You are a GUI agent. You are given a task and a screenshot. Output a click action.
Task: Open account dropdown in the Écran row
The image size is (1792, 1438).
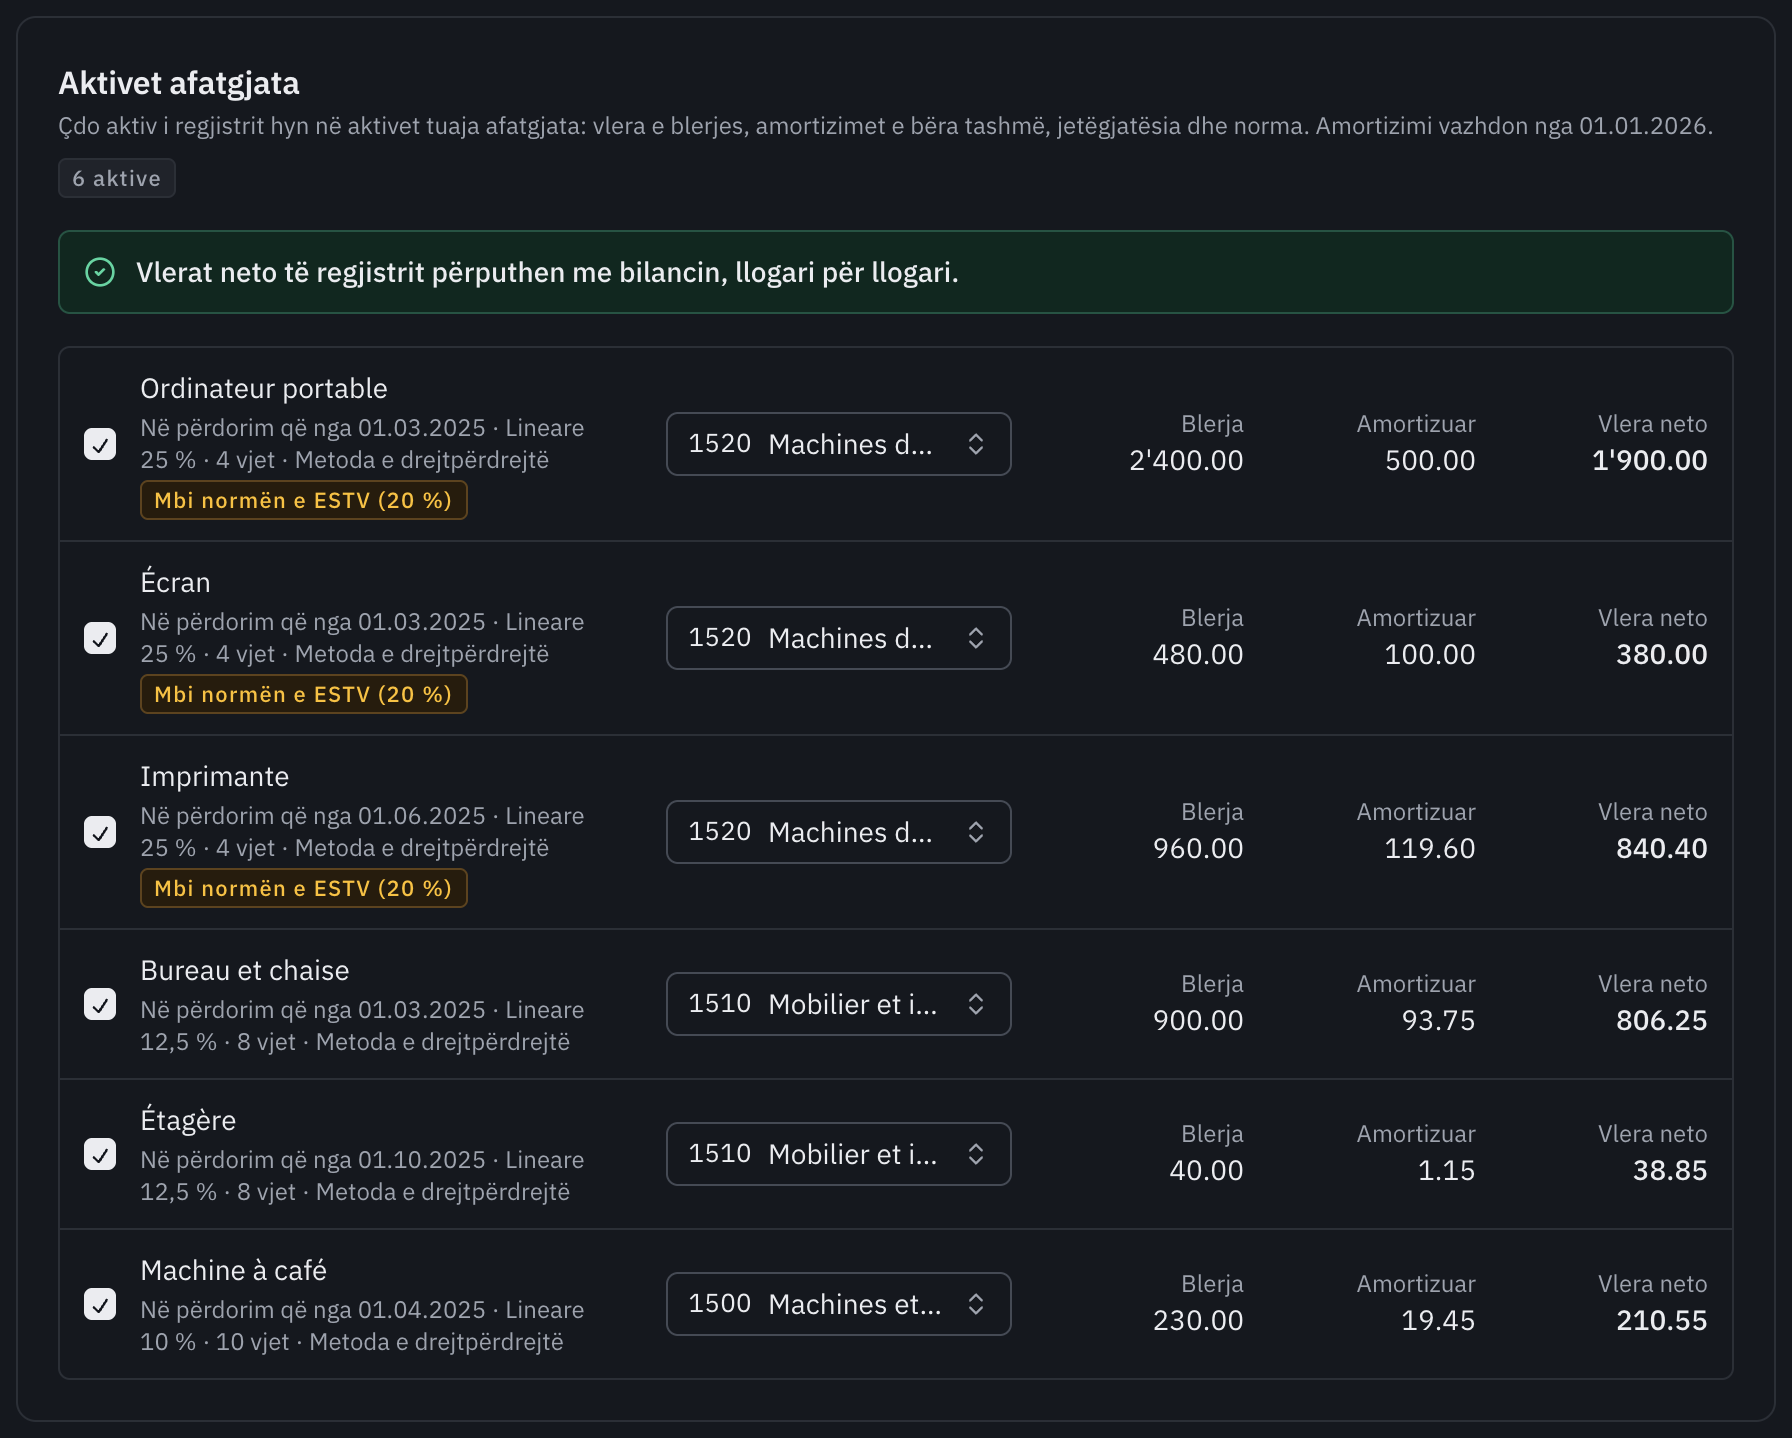839,638
